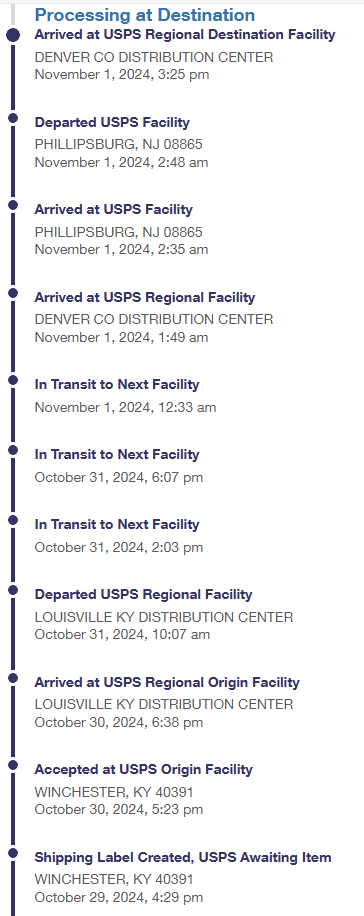
Task: Select marker for Arrived at USPS Regional Facility
Action: 13,293
